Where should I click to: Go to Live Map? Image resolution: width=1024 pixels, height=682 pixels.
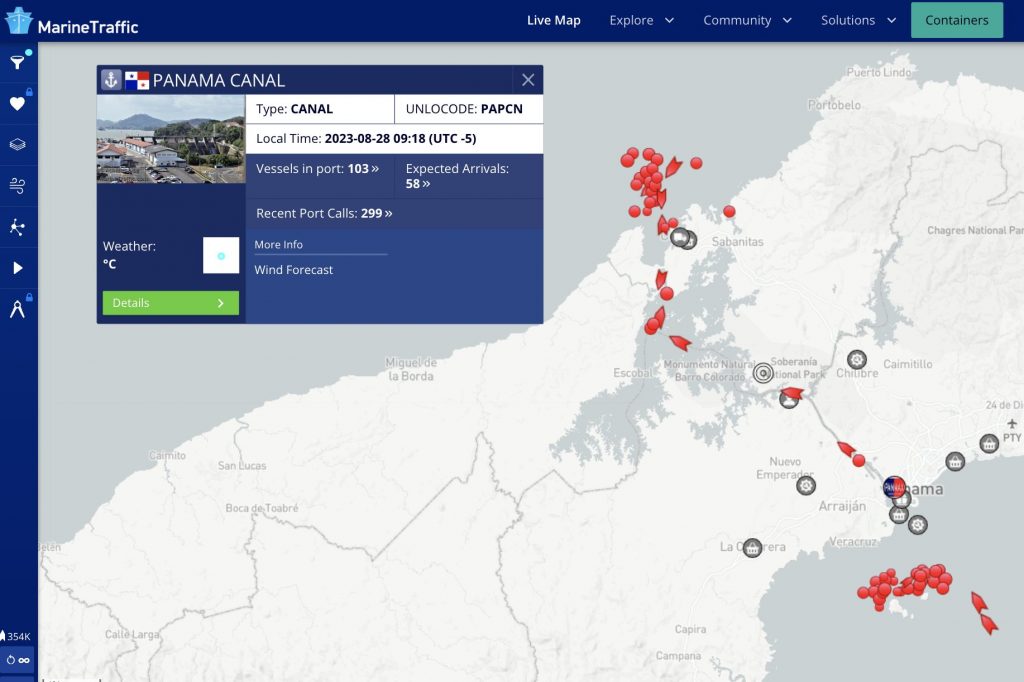554,20
